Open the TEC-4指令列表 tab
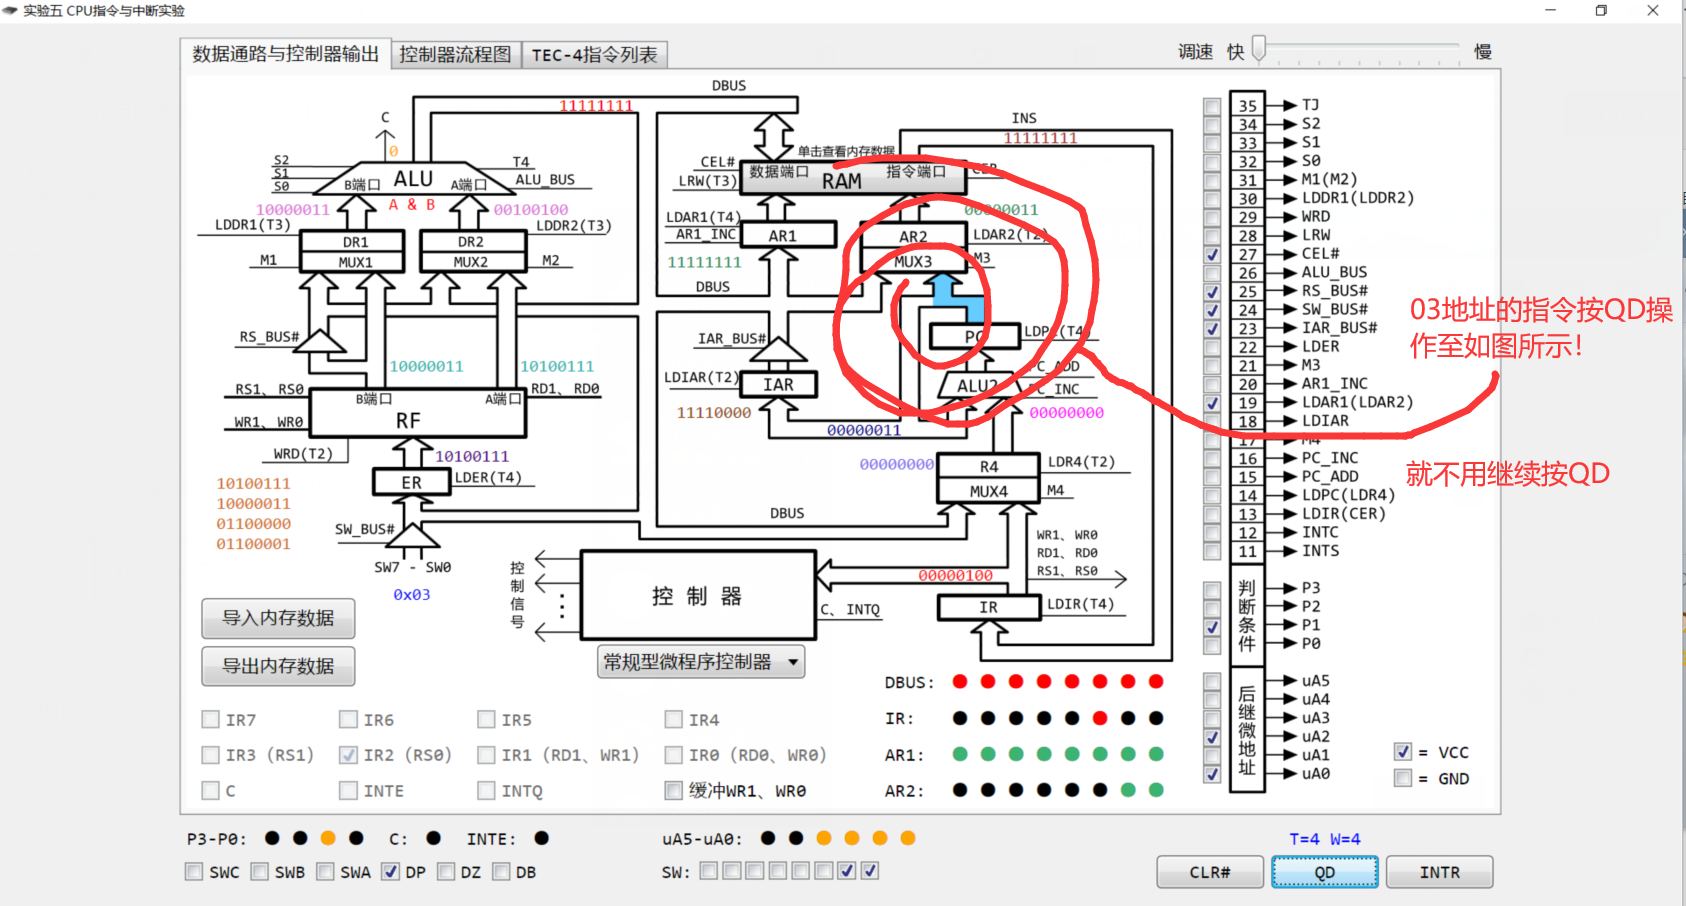The height and width of the screenshot is (906, 1686). [x=594, y=54]
